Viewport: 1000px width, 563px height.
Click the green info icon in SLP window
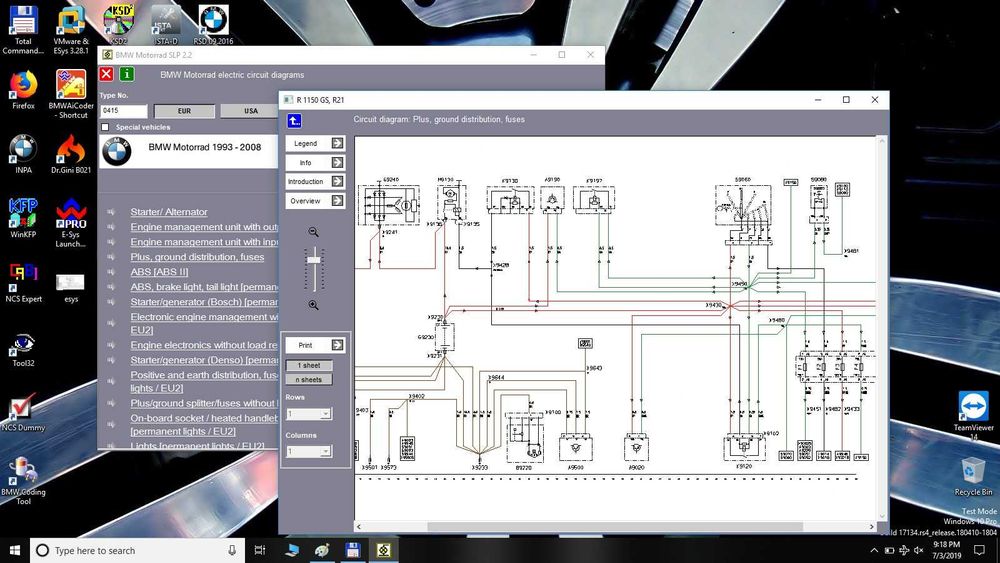127,74
